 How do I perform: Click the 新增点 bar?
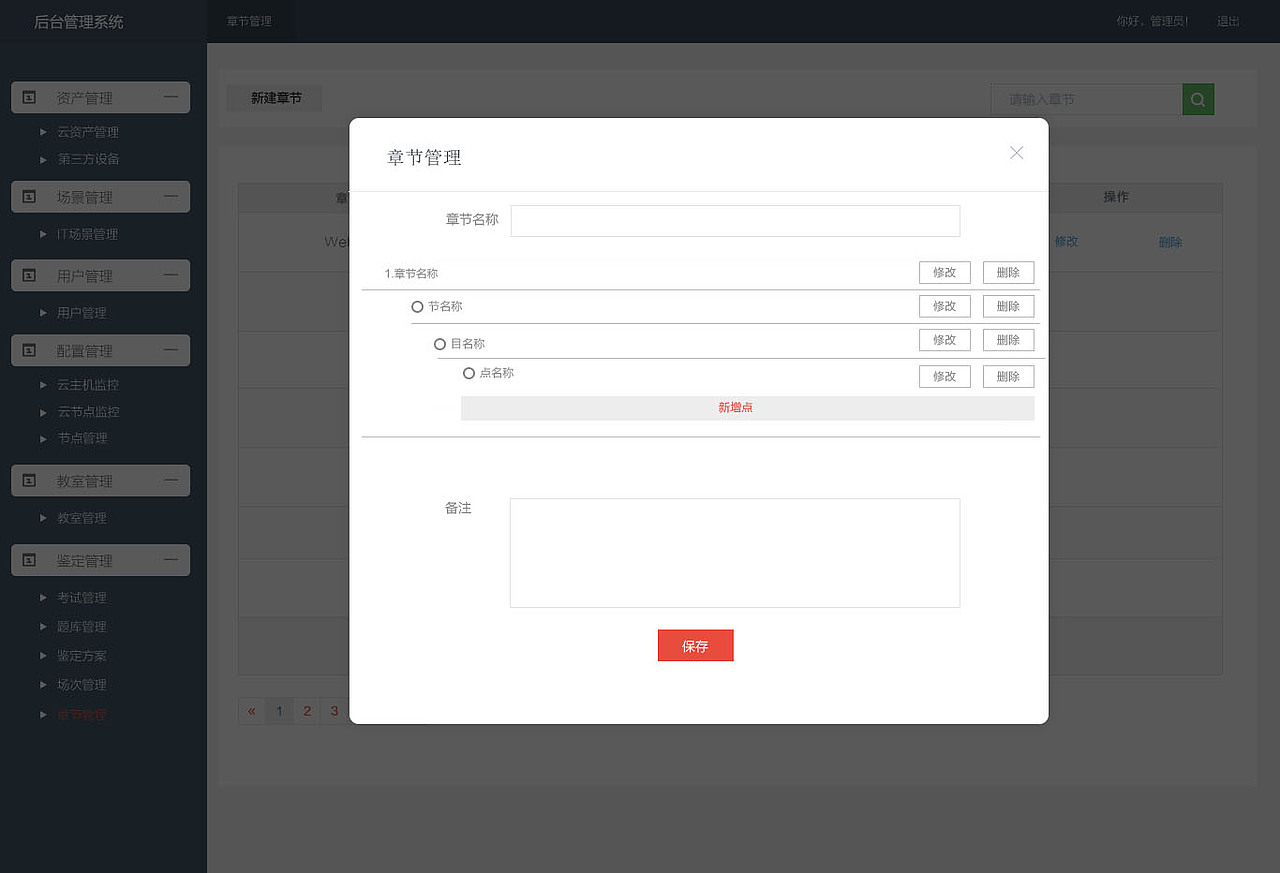click(x=747, y=408)
